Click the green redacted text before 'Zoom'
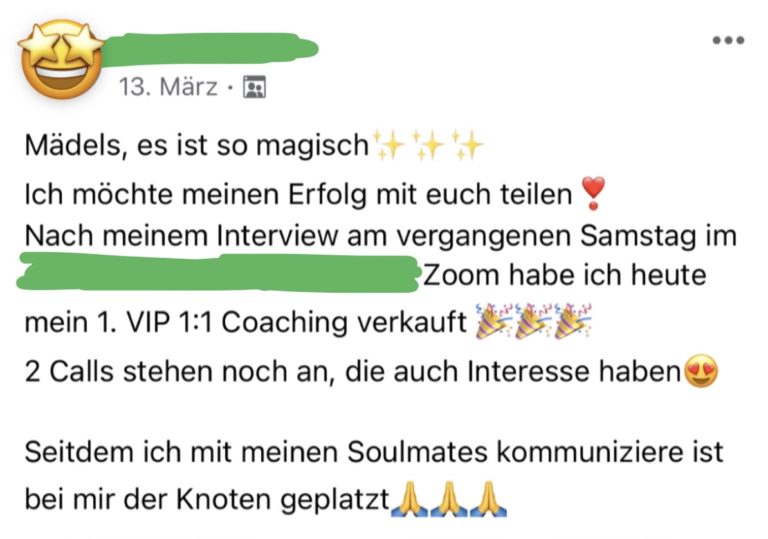The height and width of the screenshot is (539, 768). (x=219, y=272)
